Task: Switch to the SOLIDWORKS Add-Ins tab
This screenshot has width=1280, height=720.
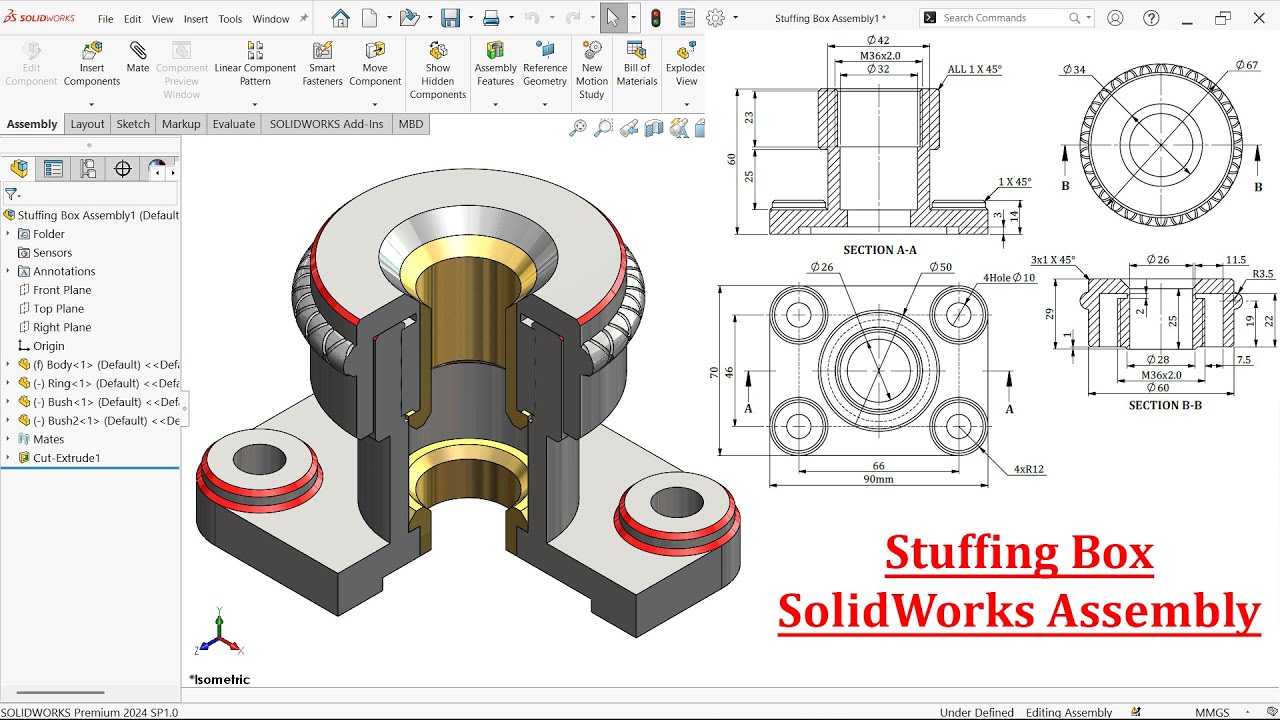Action: (x=327, y=124)
